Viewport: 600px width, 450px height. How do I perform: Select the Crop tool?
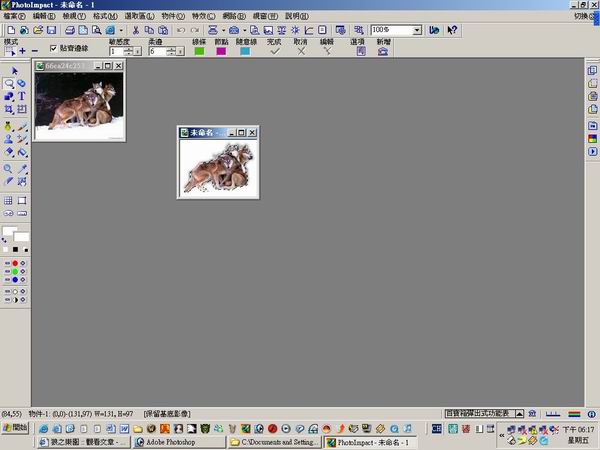click(x=8, y=109)
